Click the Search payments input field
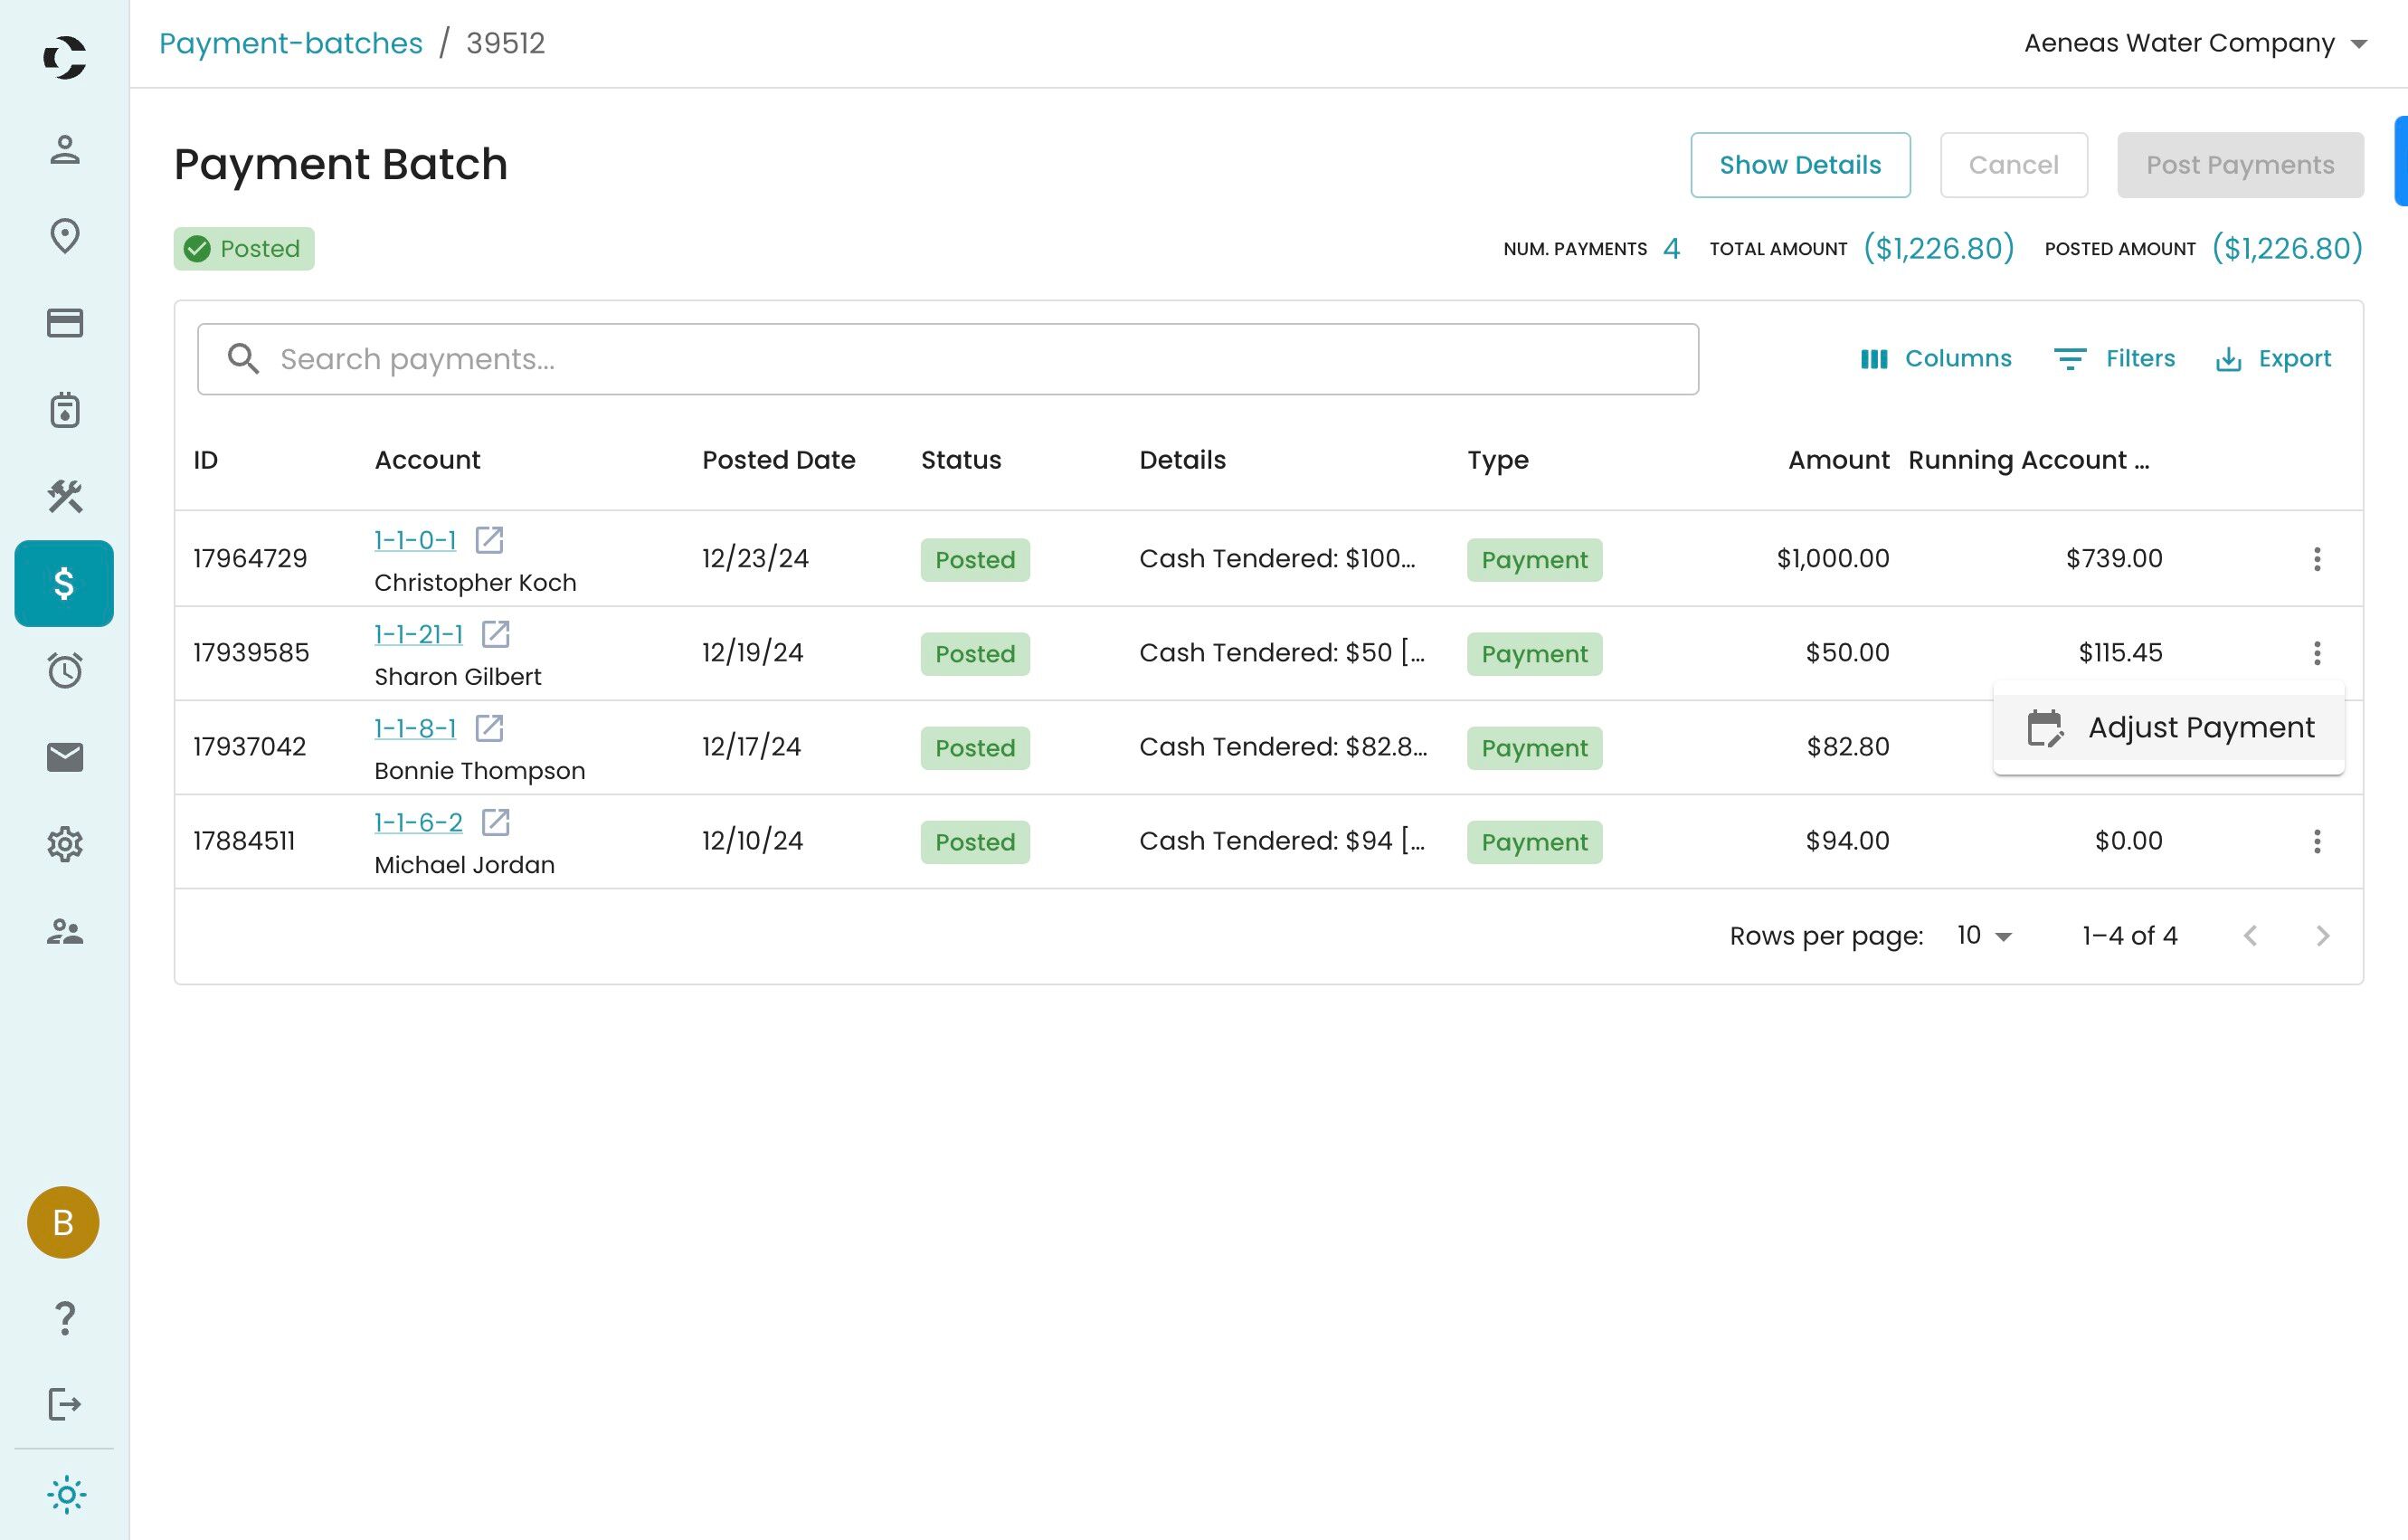This screenshot has height=1540, width=2408. tap(947, 359)
